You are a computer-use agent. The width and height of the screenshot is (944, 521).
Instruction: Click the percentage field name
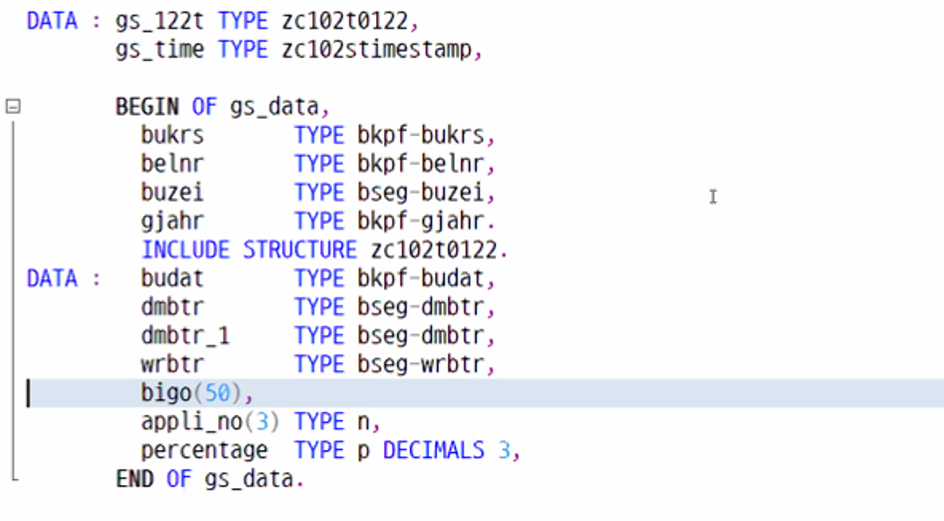pyautogui.click(x=204, y=451)
